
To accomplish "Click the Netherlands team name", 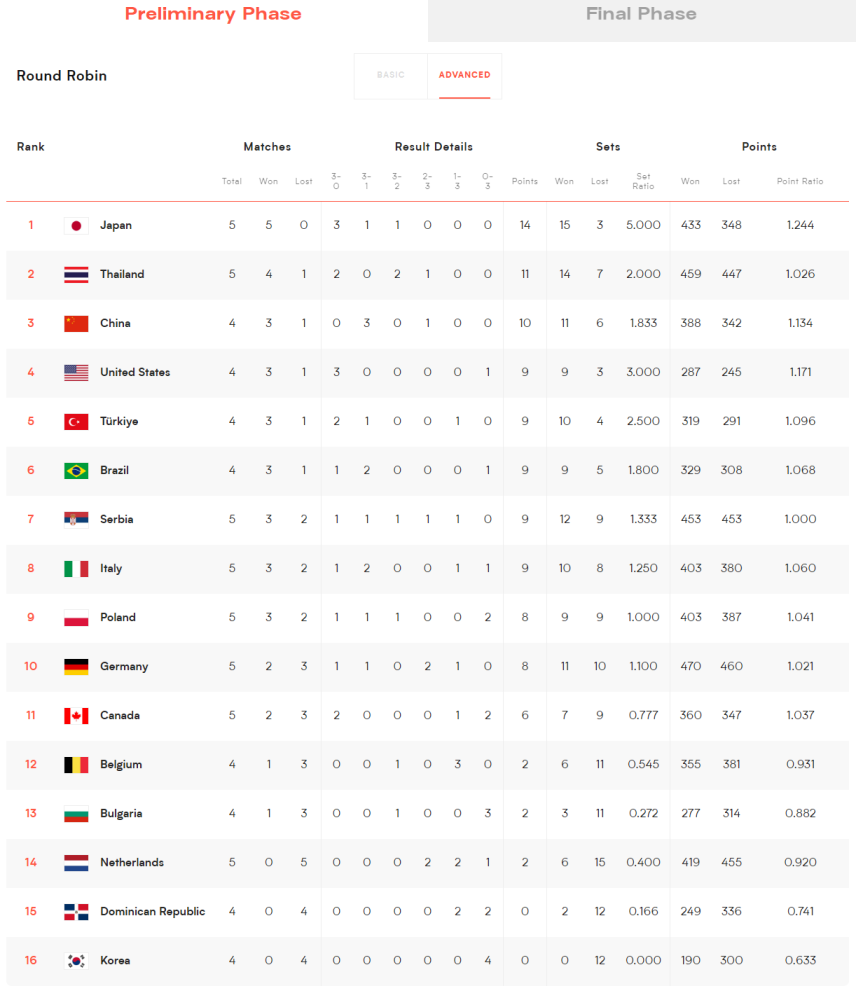I will 132,862.
